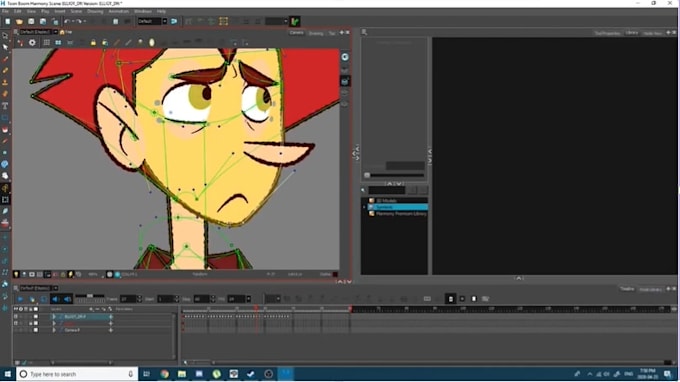Open the FPS field dropdown in Timeline toolbar

(x=249, y=299)
